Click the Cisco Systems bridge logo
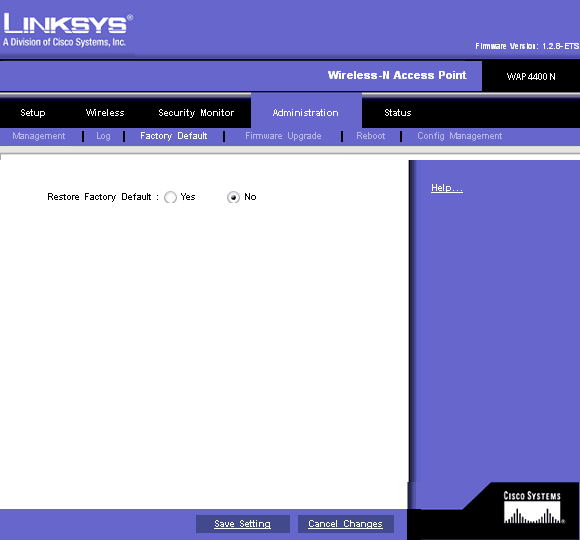Viewport: 580px width, 540px height. coord(533,507)
